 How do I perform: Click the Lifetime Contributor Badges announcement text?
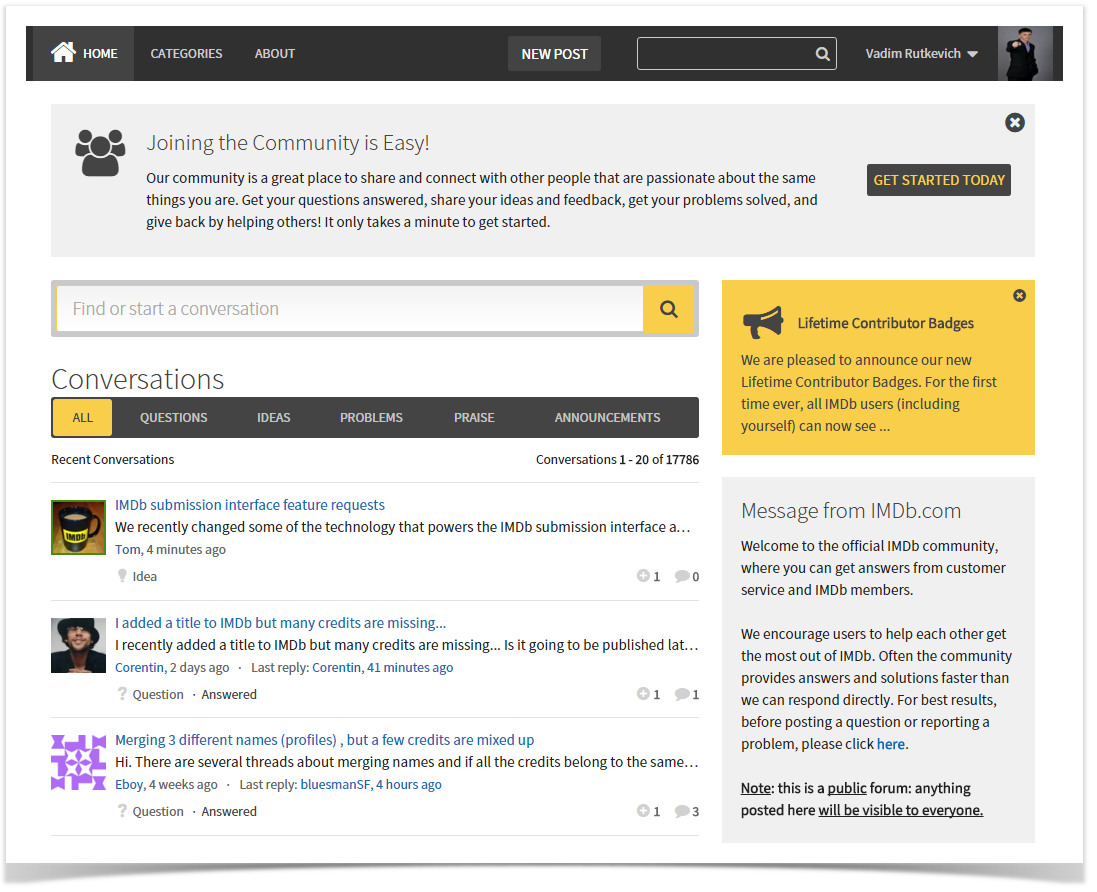point(868,392)
